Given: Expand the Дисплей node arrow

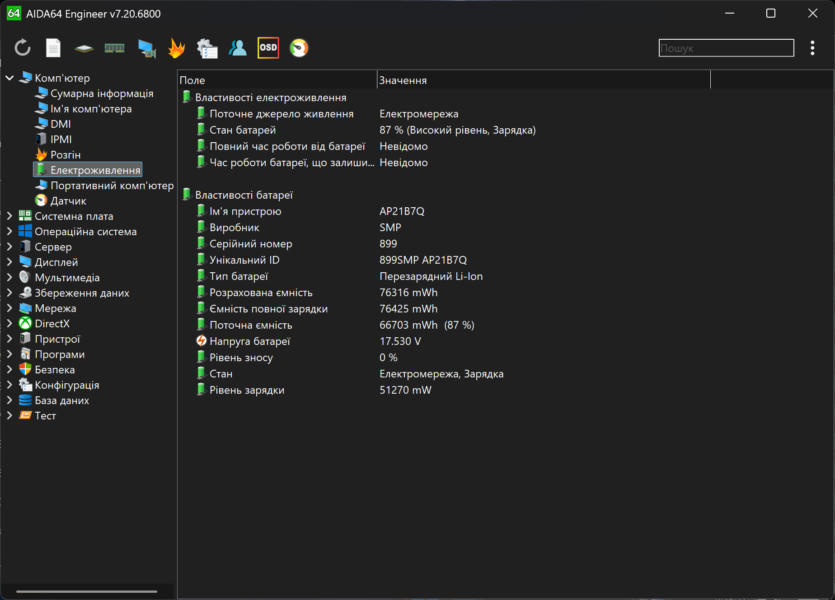Looking at the screenshot, I should (x=9, y=262).
